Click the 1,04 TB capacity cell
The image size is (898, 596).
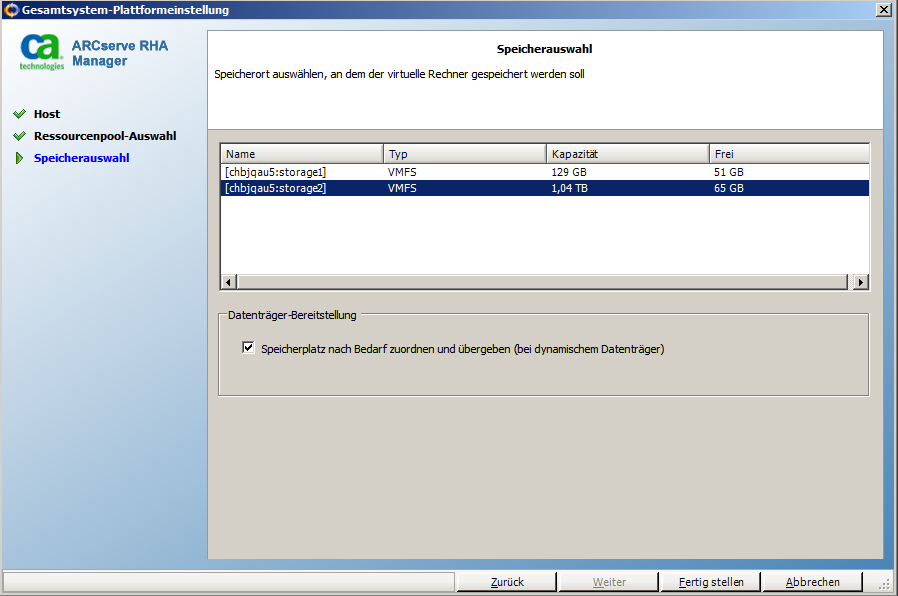pyautogui.click(x=569, y=188)
